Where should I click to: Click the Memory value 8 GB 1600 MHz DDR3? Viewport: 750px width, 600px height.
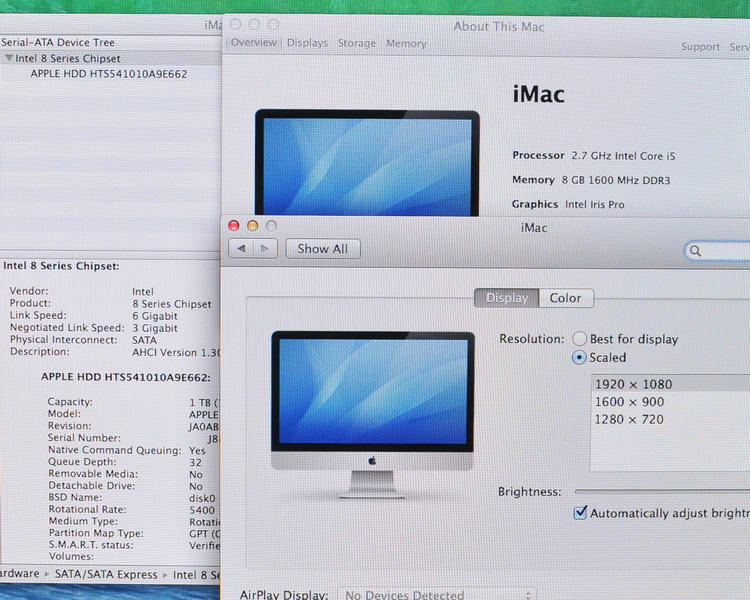pyautogui.click(x=616, y=180)
